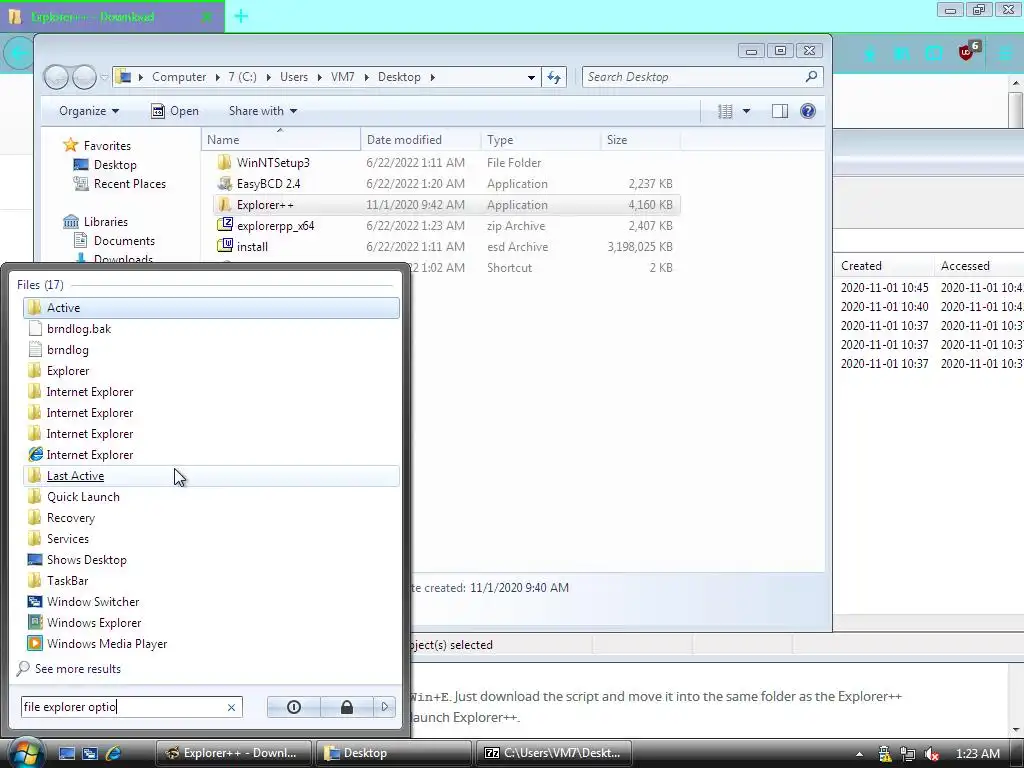This screenshot has width=1024, height=768.
Task: Open Share with dropdown menu
Action: 263,111
